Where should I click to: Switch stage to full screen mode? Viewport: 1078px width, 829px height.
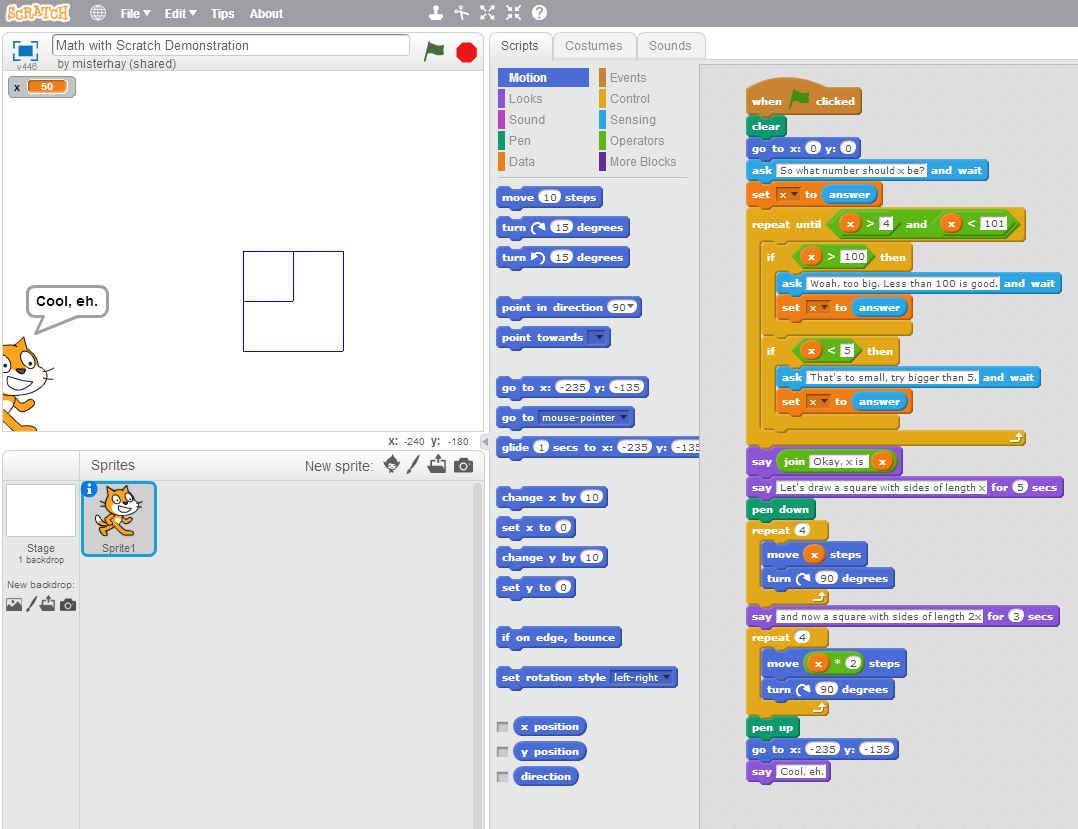pos(25,50)
